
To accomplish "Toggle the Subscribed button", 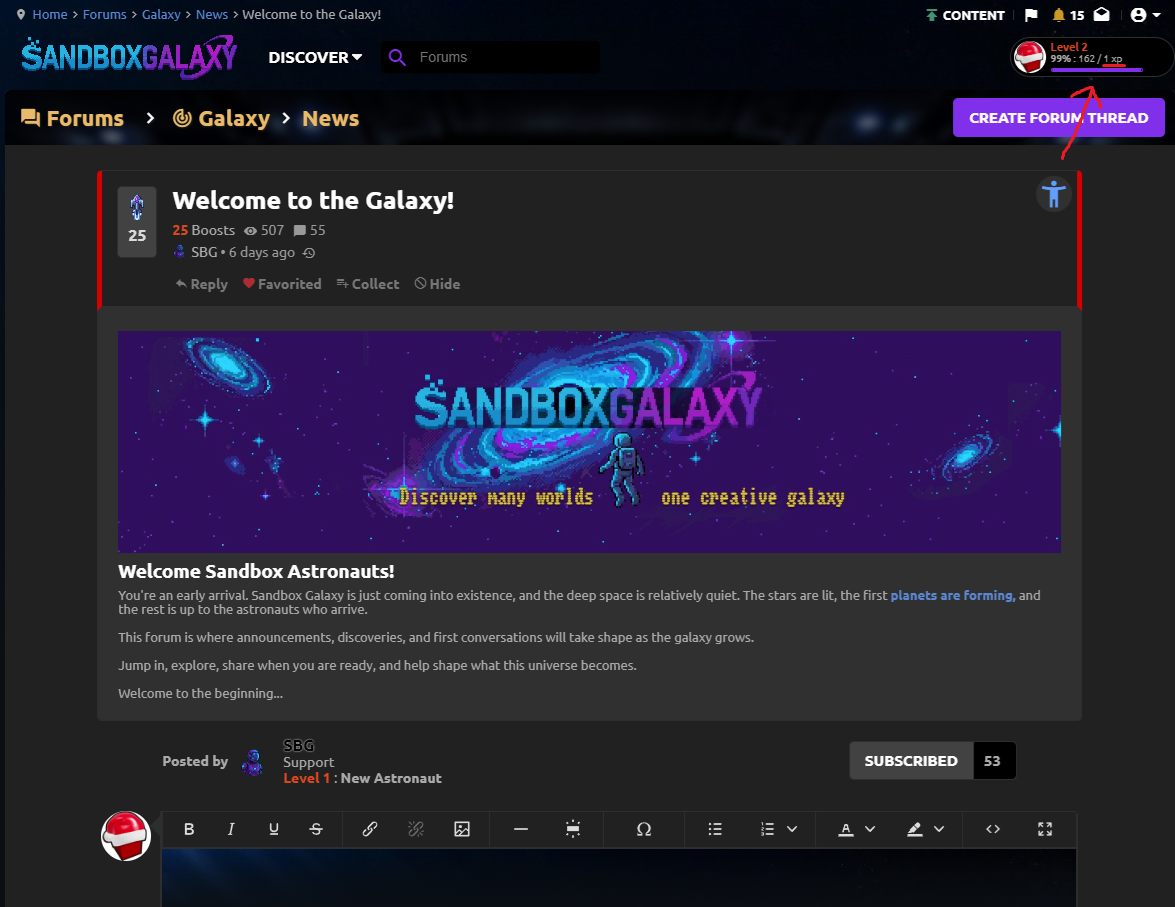I will pos(911,761).
